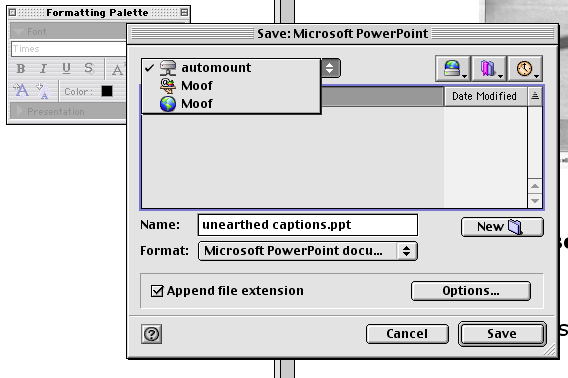568x378 pixels.
Task: Open the Shortcuts network globe button
Action: (x=453, y=68)
